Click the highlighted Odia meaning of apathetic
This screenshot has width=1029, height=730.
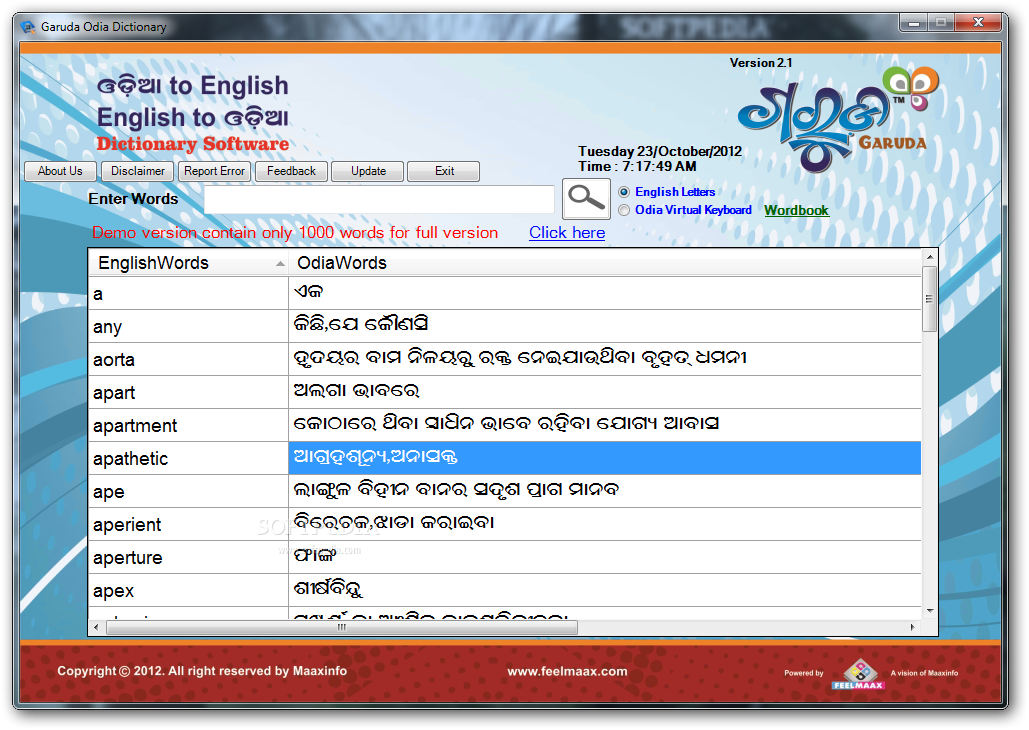pos(604,458)
